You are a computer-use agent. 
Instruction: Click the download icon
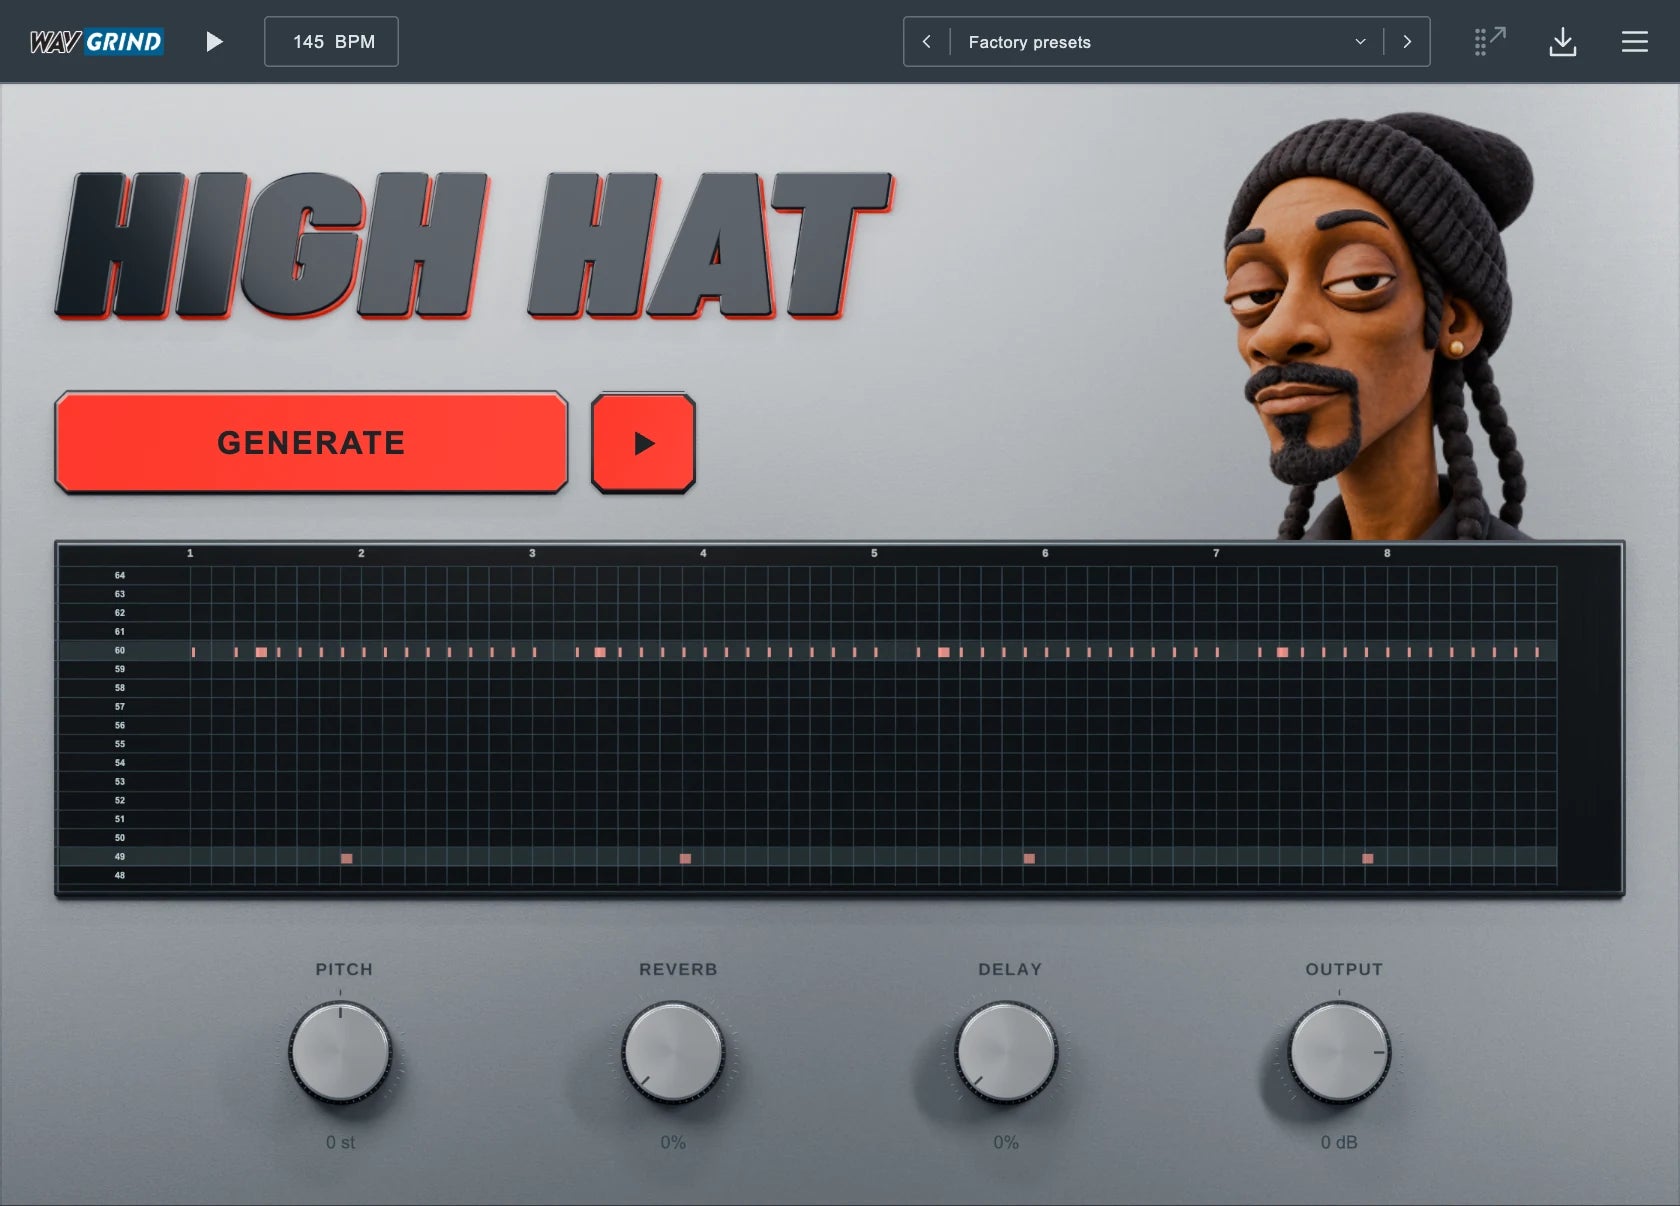1563,42
